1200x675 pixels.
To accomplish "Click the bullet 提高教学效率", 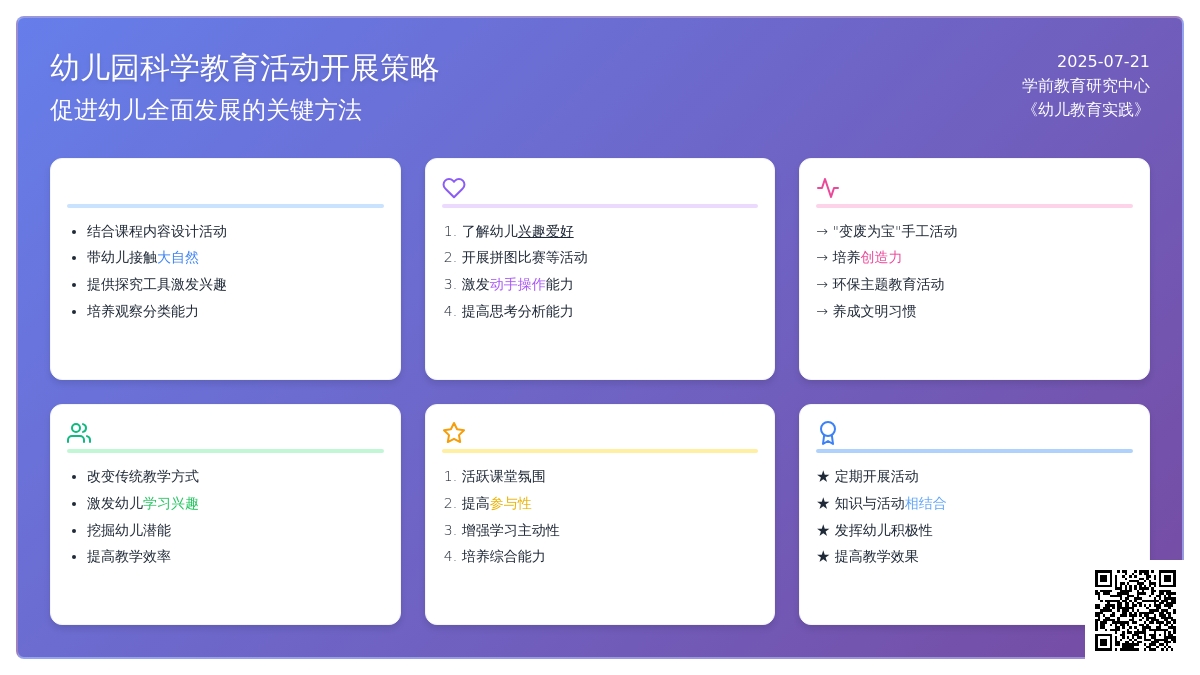I will pos(129,557).
